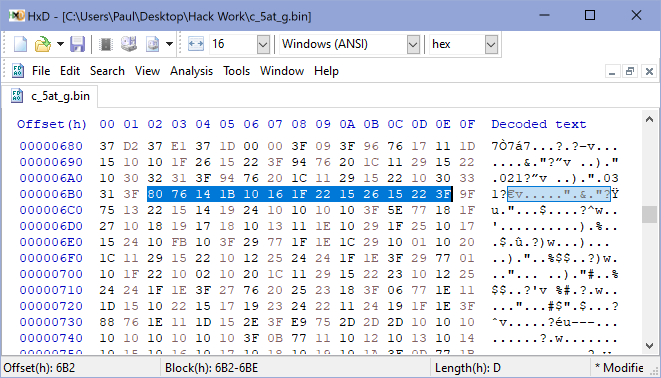Click byte D2 in row 00000680
This screenshot has height=378, width=661.
pos(131,146)
